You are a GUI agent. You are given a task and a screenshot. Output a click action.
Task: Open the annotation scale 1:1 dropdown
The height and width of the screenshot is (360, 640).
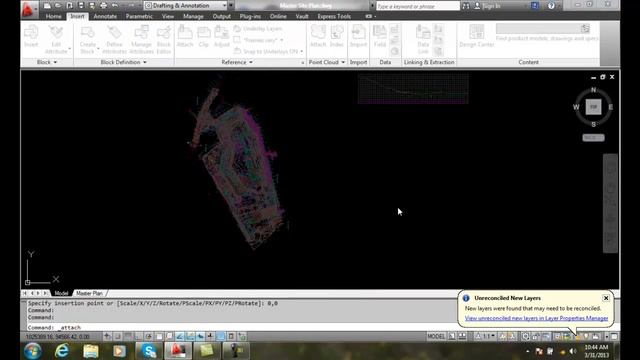coord(486,336)
